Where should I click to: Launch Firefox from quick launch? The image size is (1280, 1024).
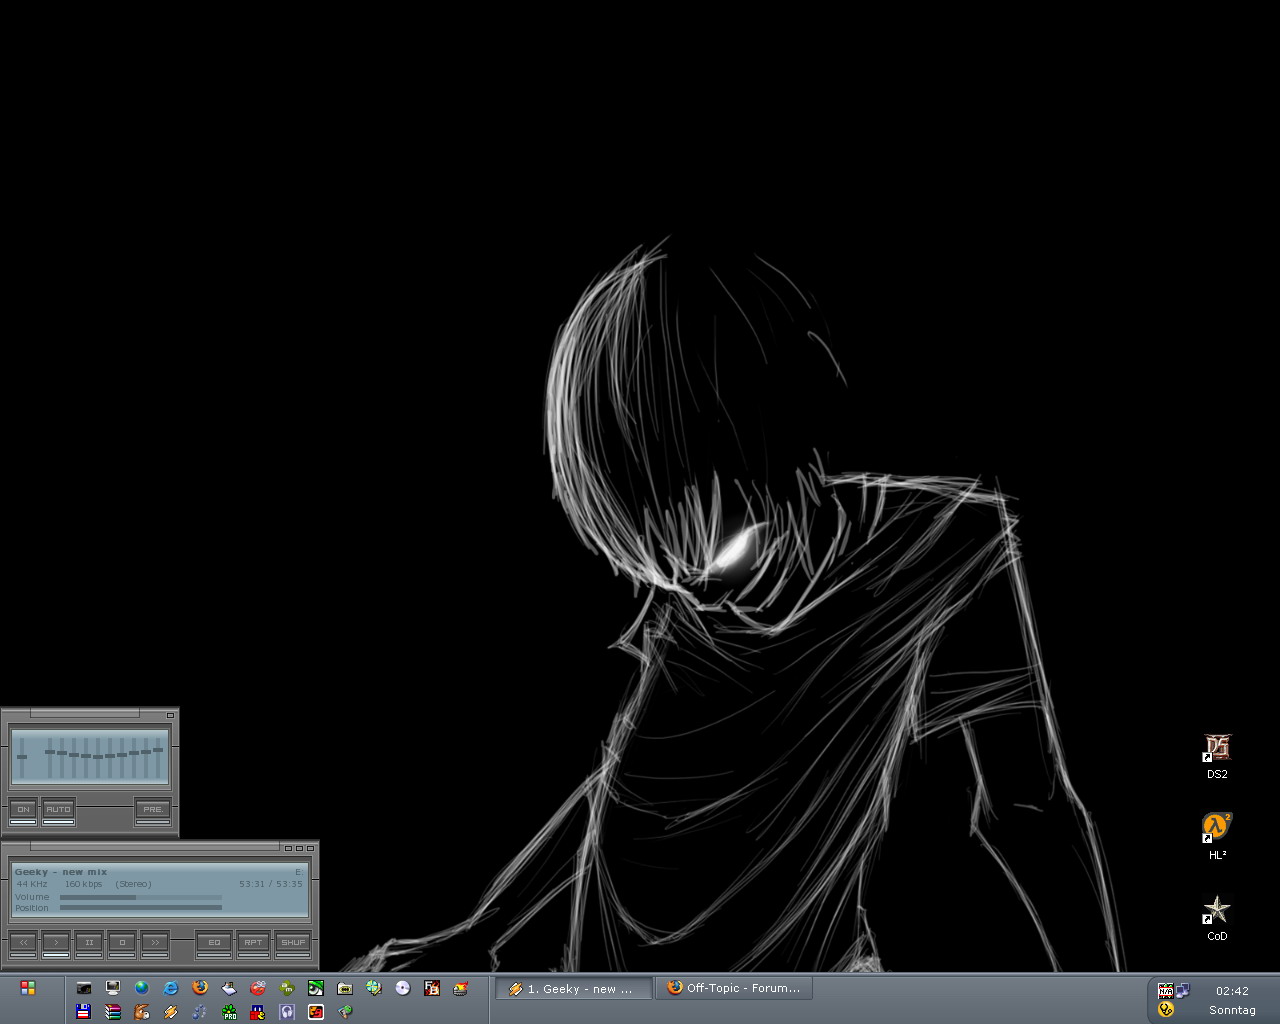[x=200, y=988]
